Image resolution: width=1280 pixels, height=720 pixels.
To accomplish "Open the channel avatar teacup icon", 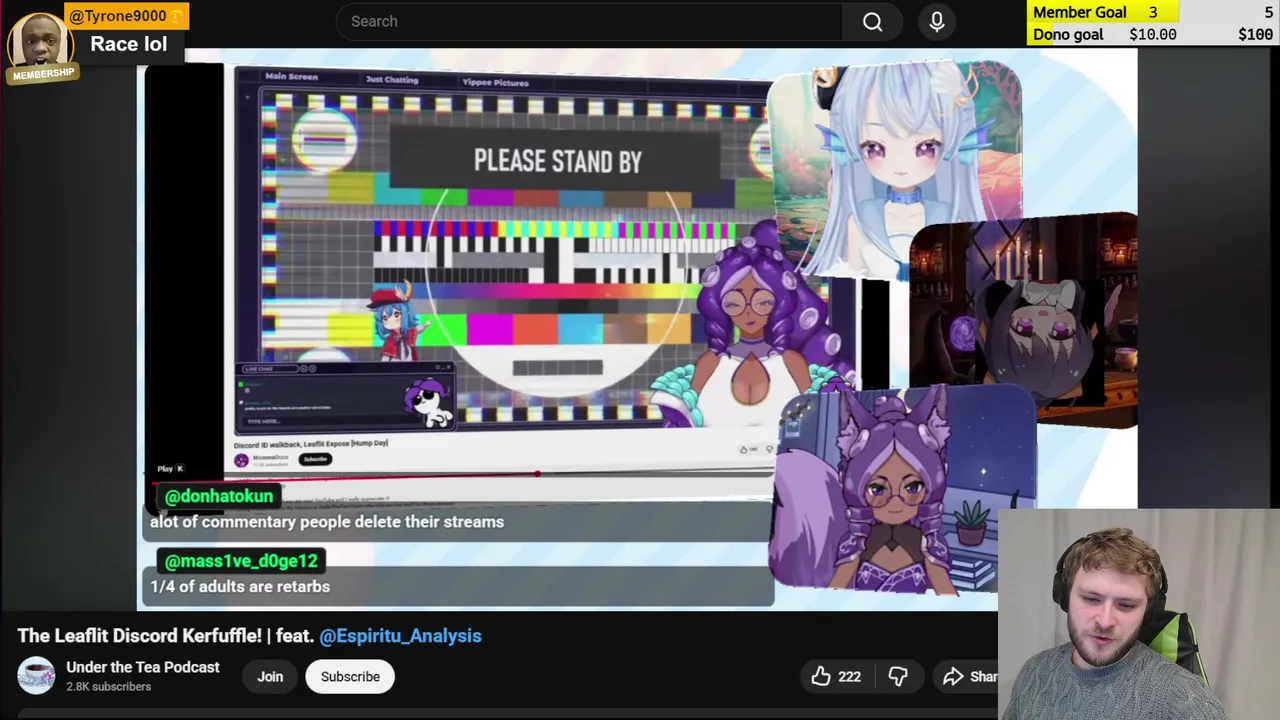I will tap(36, 676).
